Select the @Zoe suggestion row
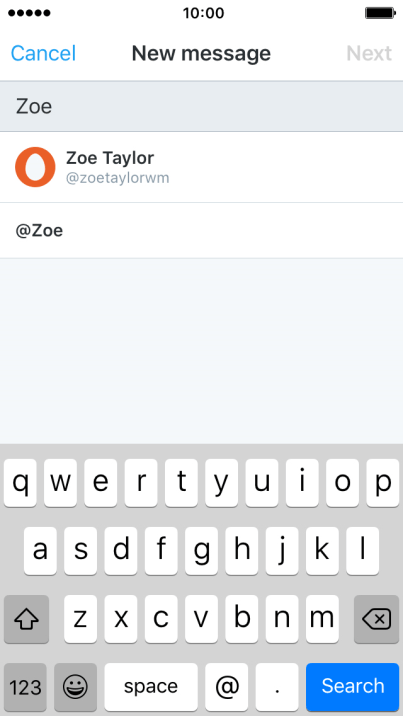 (x=201, y=231)
